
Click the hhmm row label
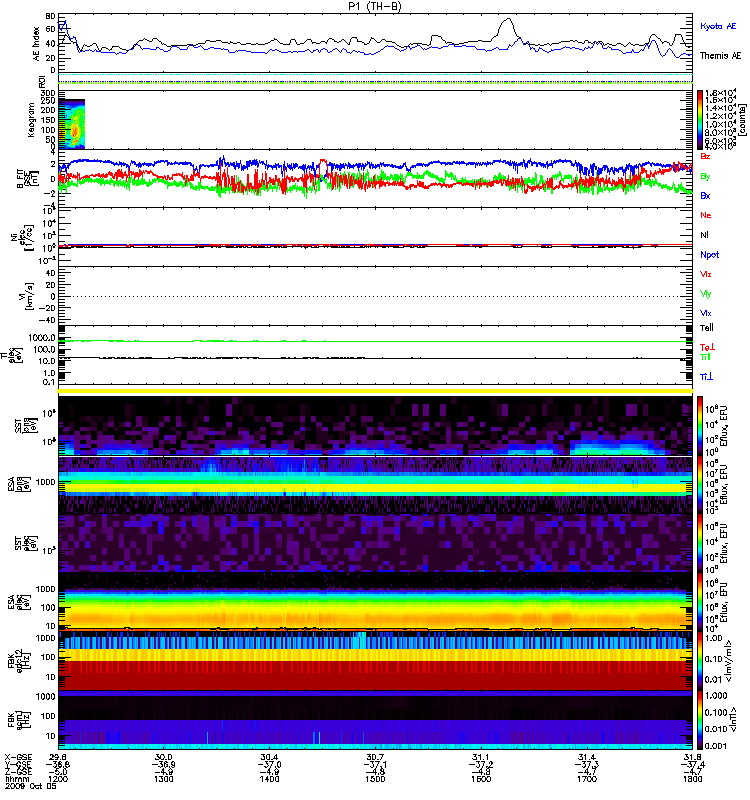coord(15,779)
